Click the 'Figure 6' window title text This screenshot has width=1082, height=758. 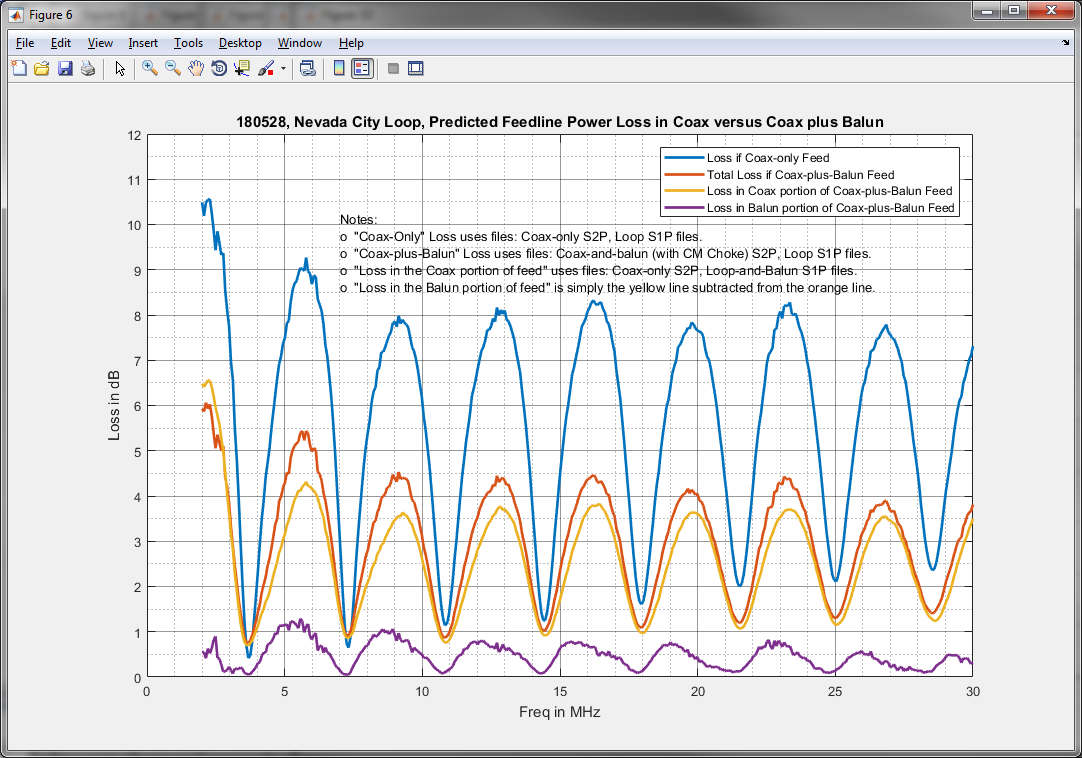(x=50, y=14)
